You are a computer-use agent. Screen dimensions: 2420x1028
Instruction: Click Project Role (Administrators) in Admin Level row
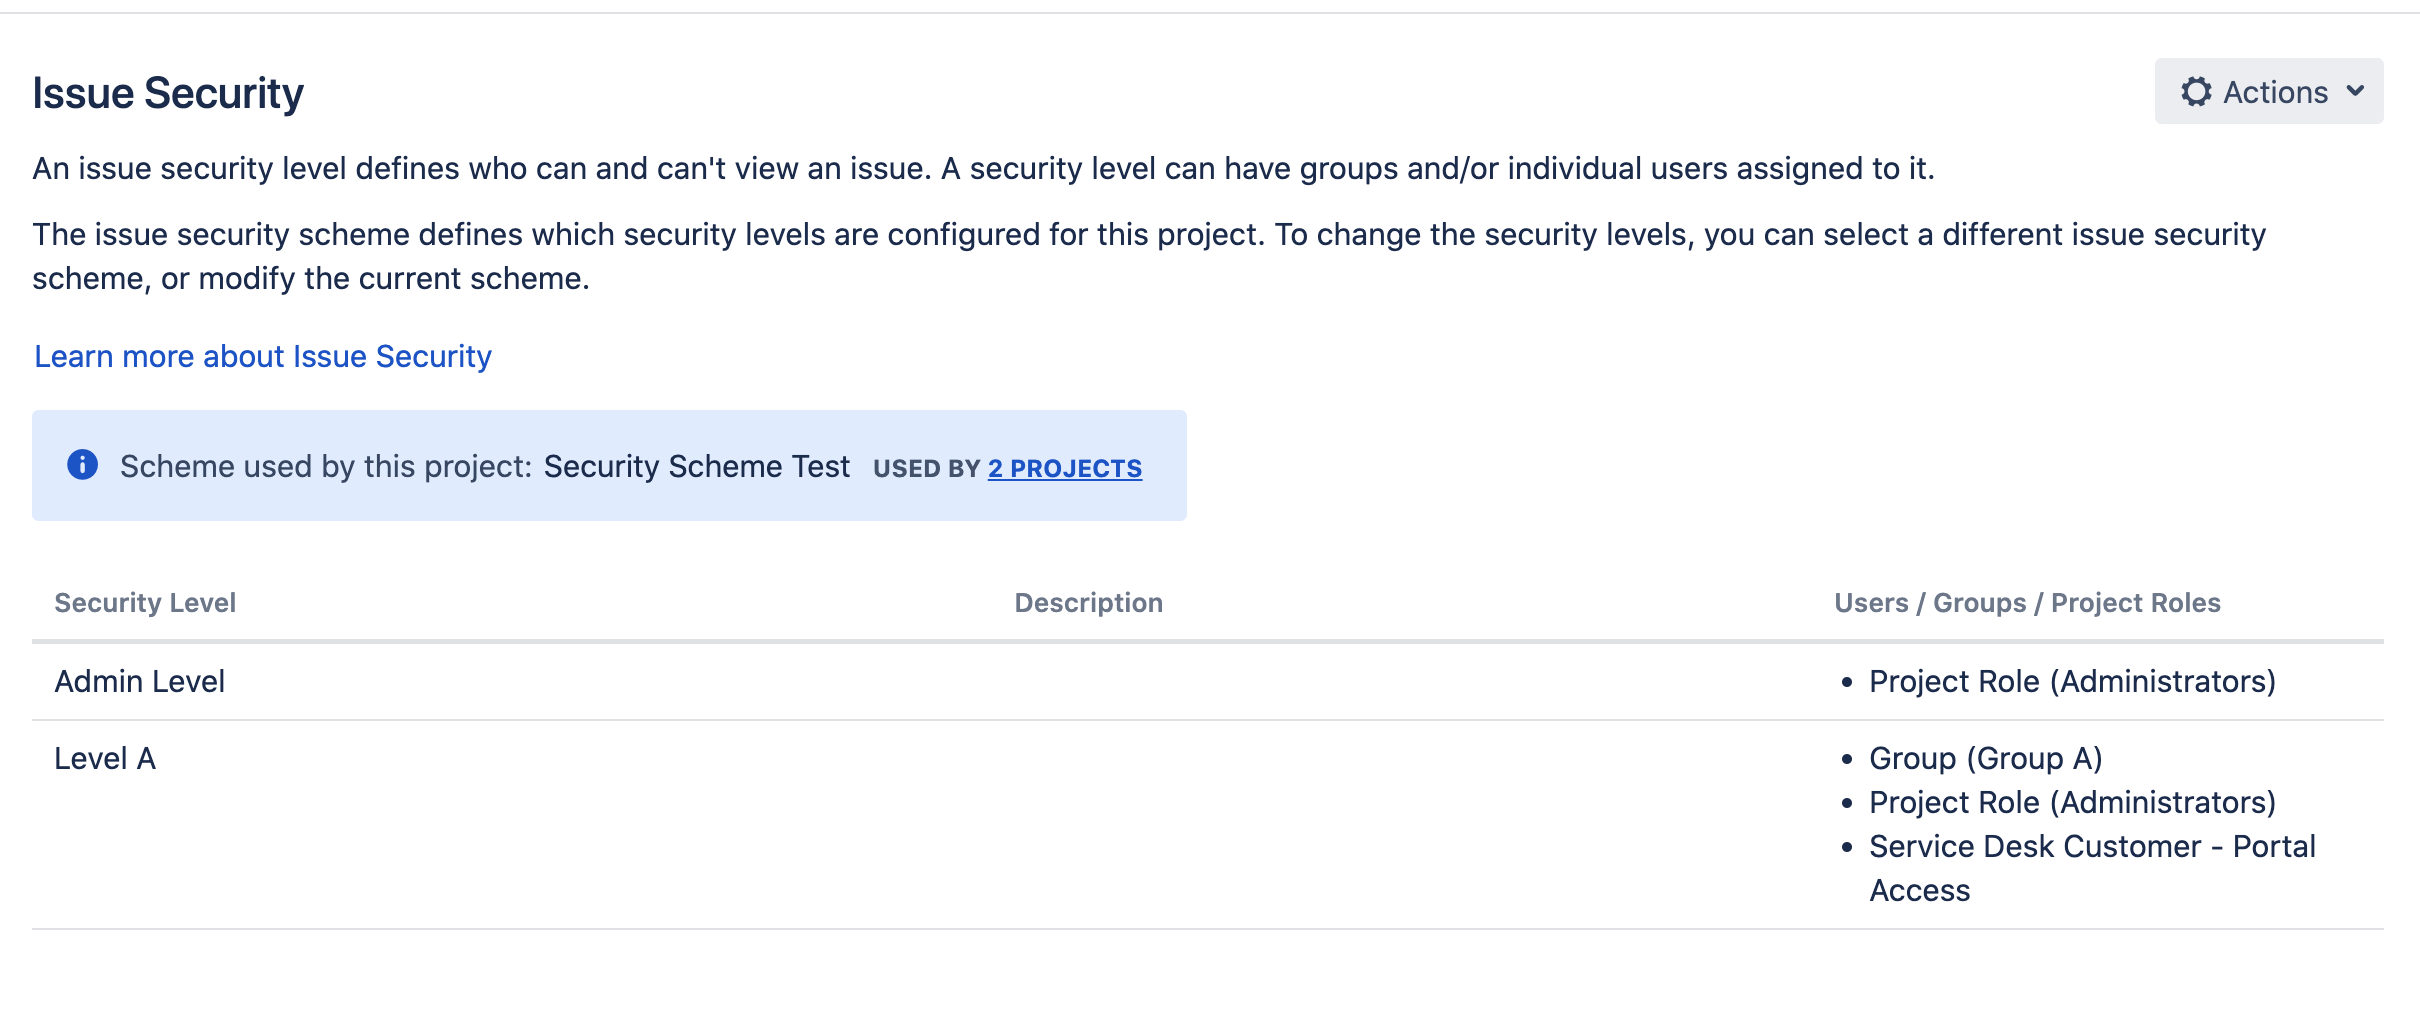point(2072,682)
